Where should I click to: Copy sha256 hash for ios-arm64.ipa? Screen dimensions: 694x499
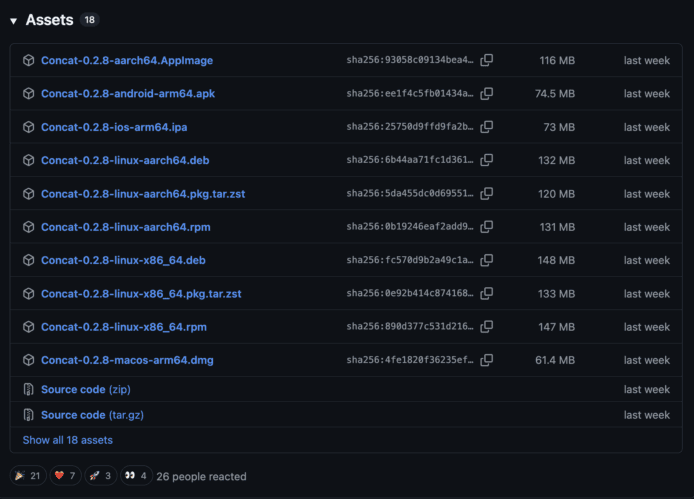[x=486, y=127]
